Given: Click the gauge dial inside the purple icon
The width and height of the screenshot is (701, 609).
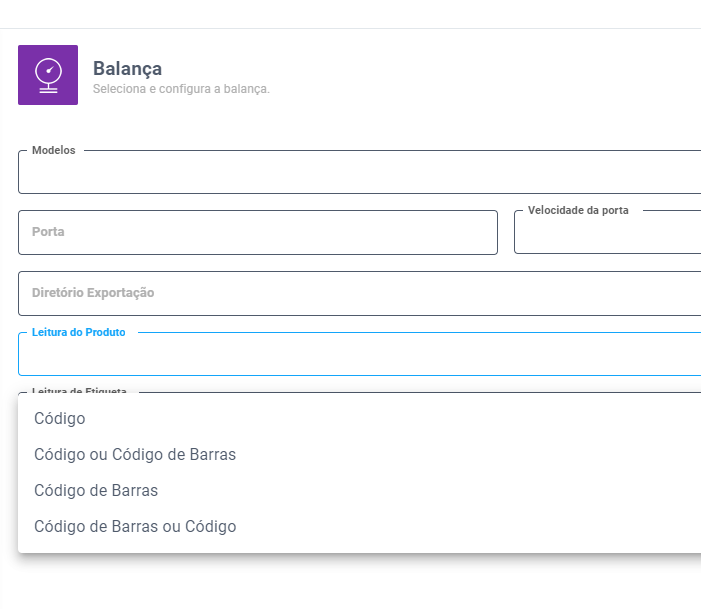Looking at the screenshot, I should 48,70.
